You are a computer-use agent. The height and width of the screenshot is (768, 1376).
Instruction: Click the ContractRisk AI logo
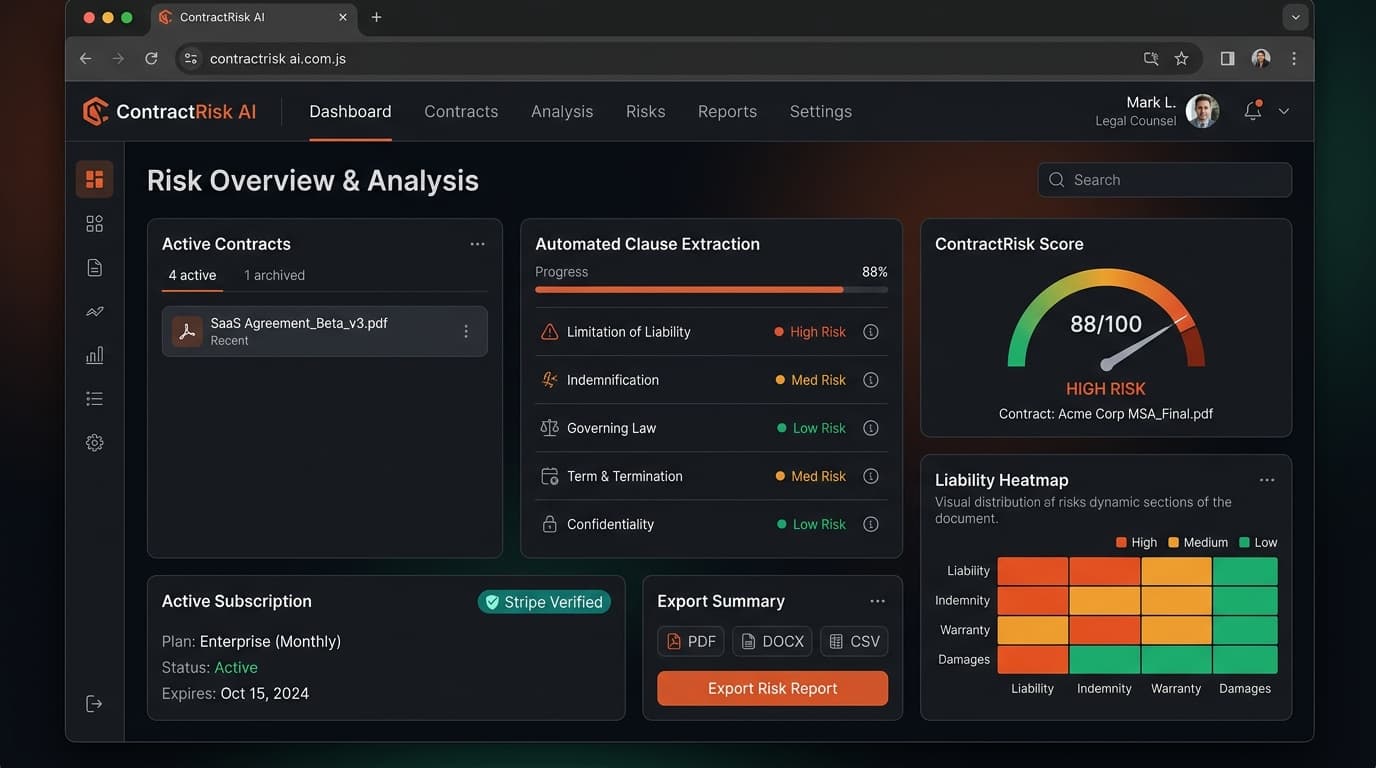[x=169, y=111]
